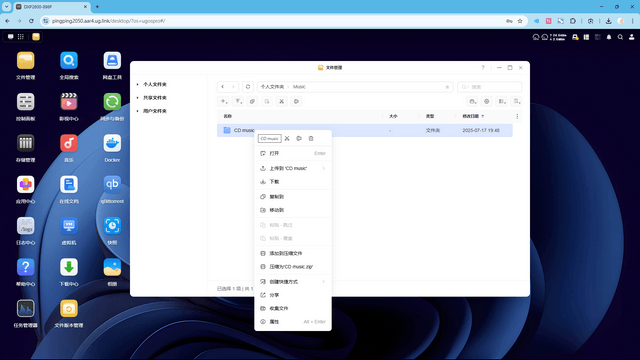Open the upload dropdown in toolbar
The height and width of the screenshot is (360, 640).
[238, 101]
